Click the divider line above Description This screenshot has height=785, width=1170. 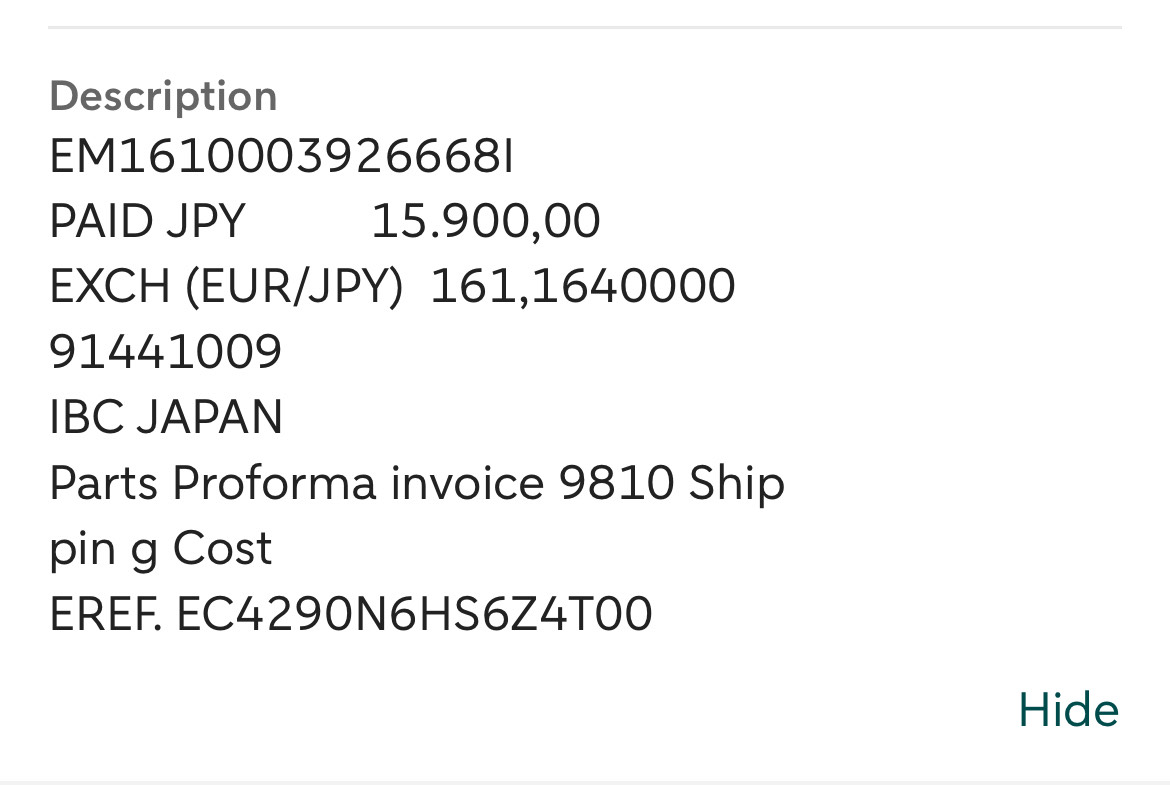585,28
